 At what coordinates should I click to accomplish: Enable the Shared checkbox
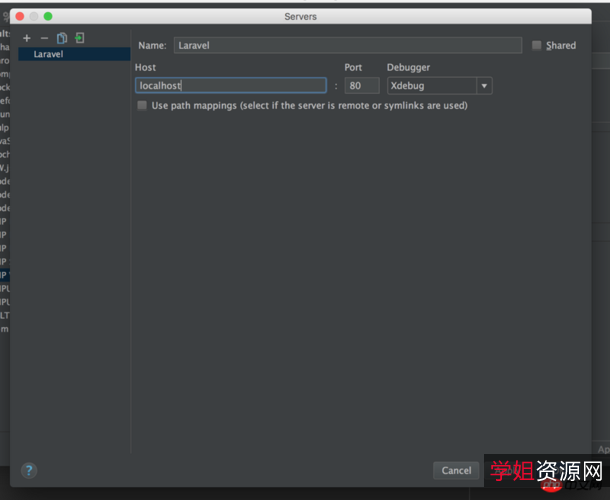537,45
